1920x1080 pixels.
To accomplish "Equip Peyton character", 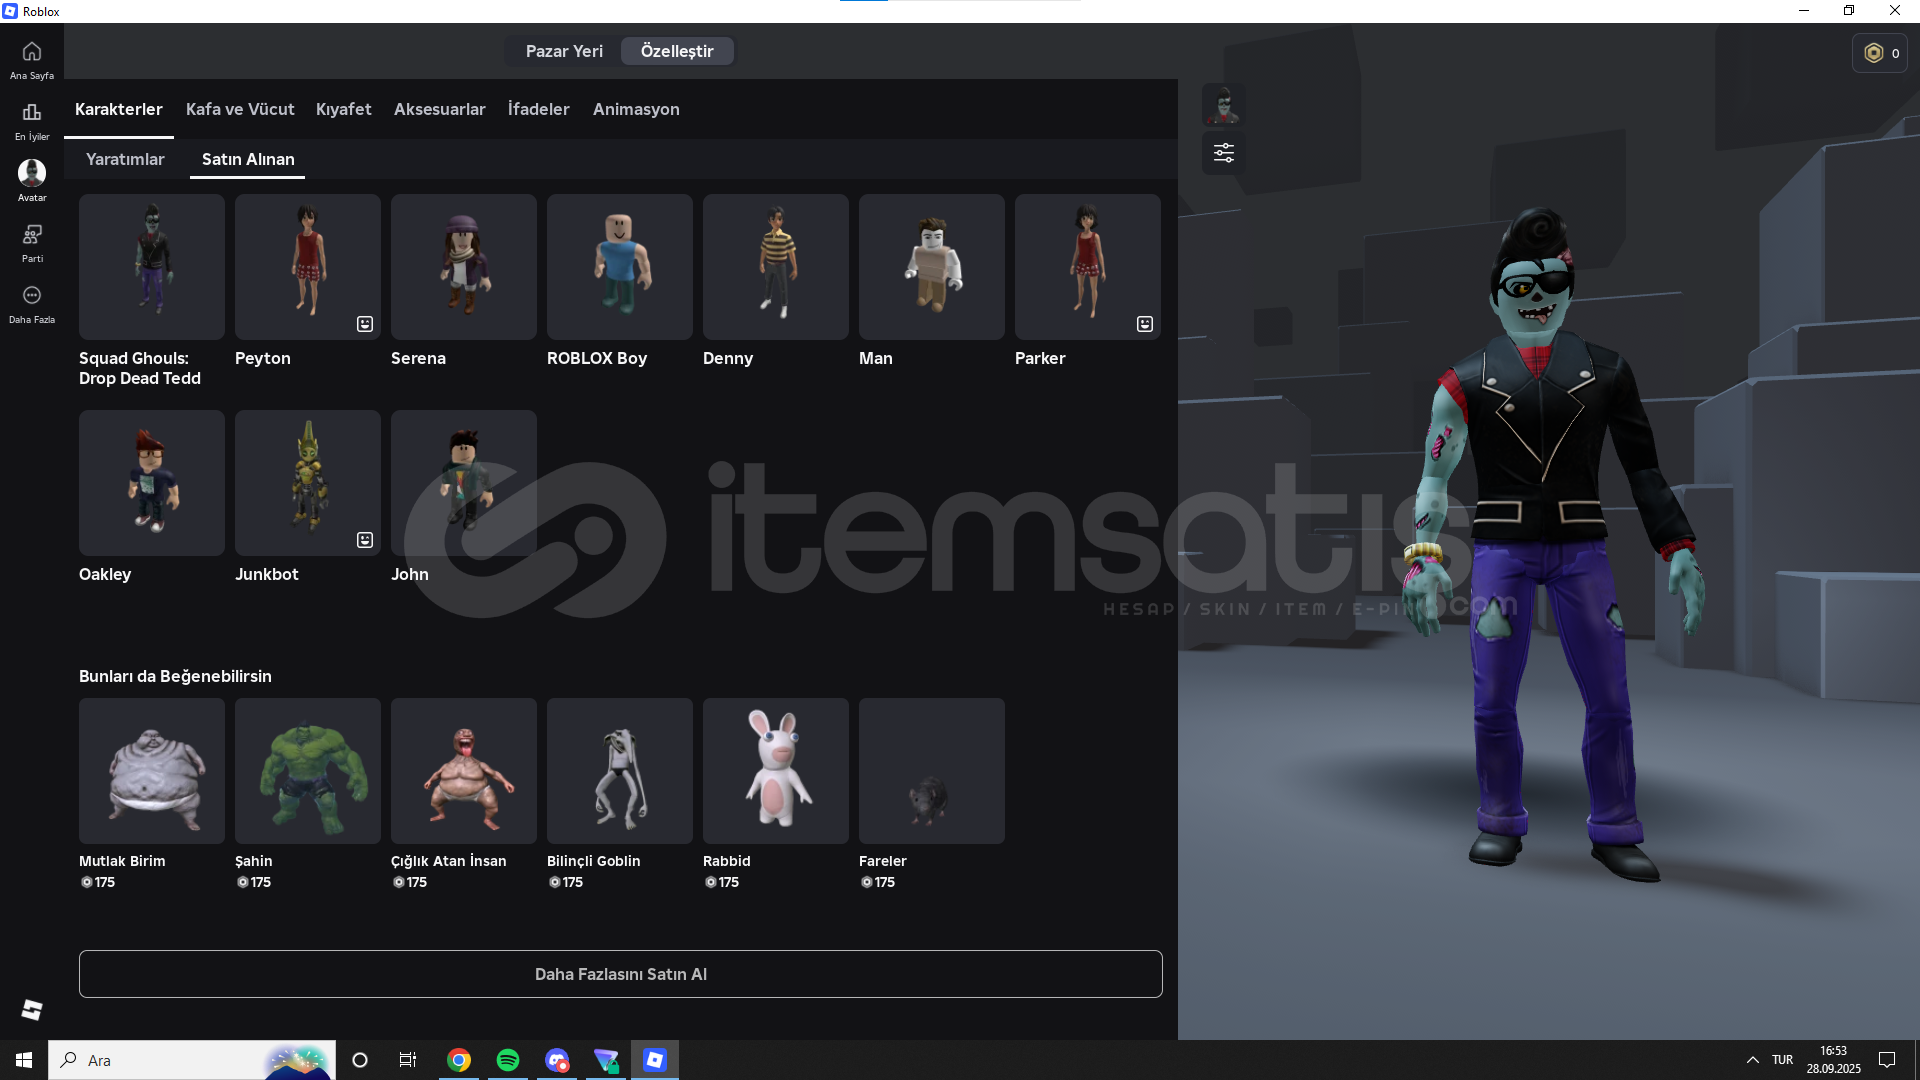I will (308, 267).
